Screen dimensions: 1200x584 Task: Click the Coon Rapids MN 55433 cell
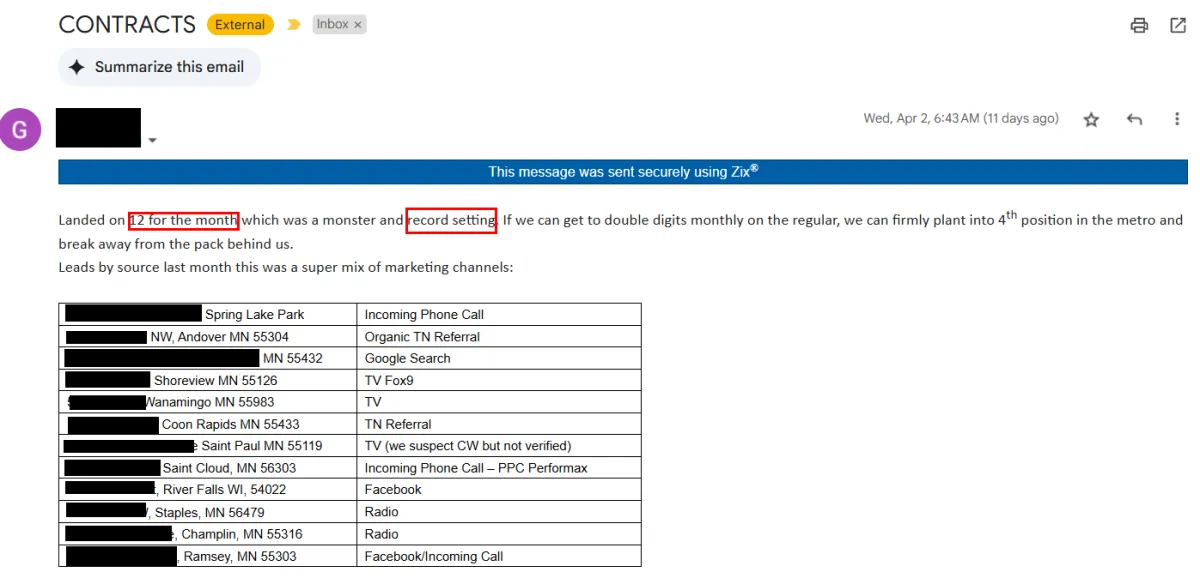208,424
